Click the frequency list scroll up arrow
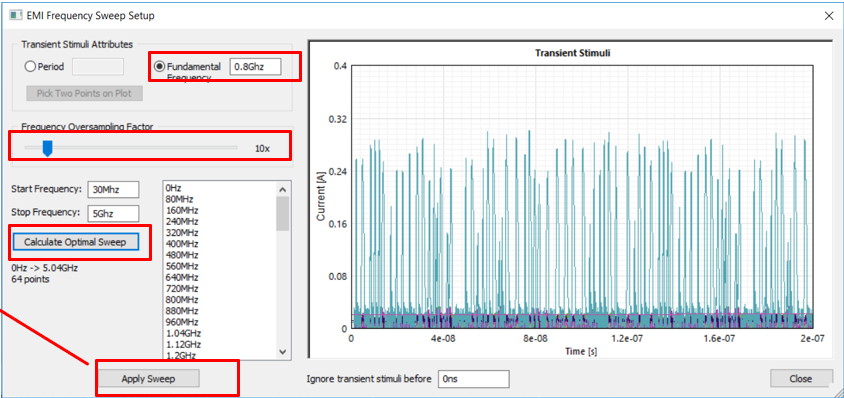Image resolution: width=844 pixels, height=398 pixels. (283, 190)
